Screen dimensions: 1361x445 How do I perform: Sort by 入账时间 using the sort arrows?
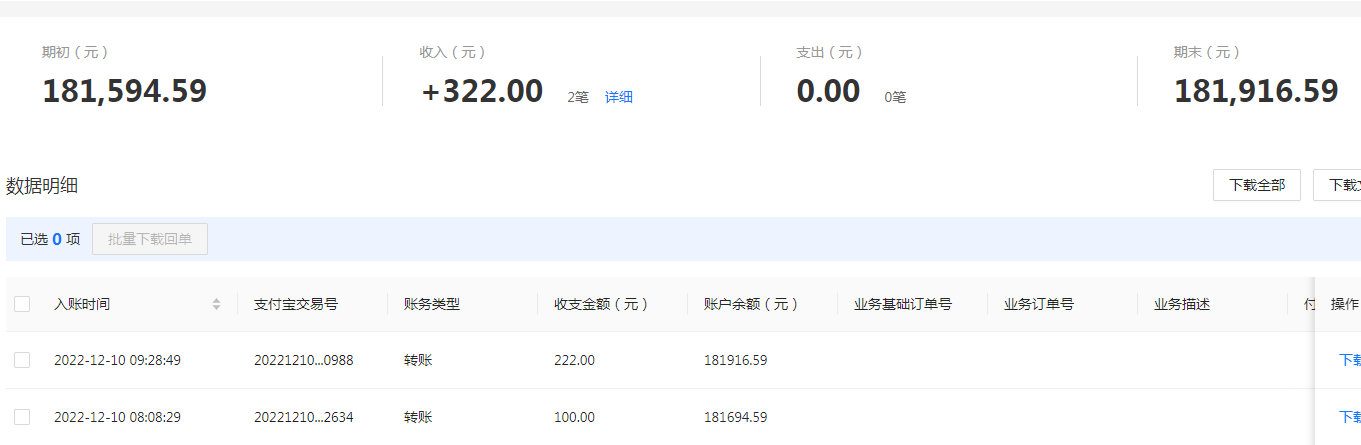click(216, 304)
